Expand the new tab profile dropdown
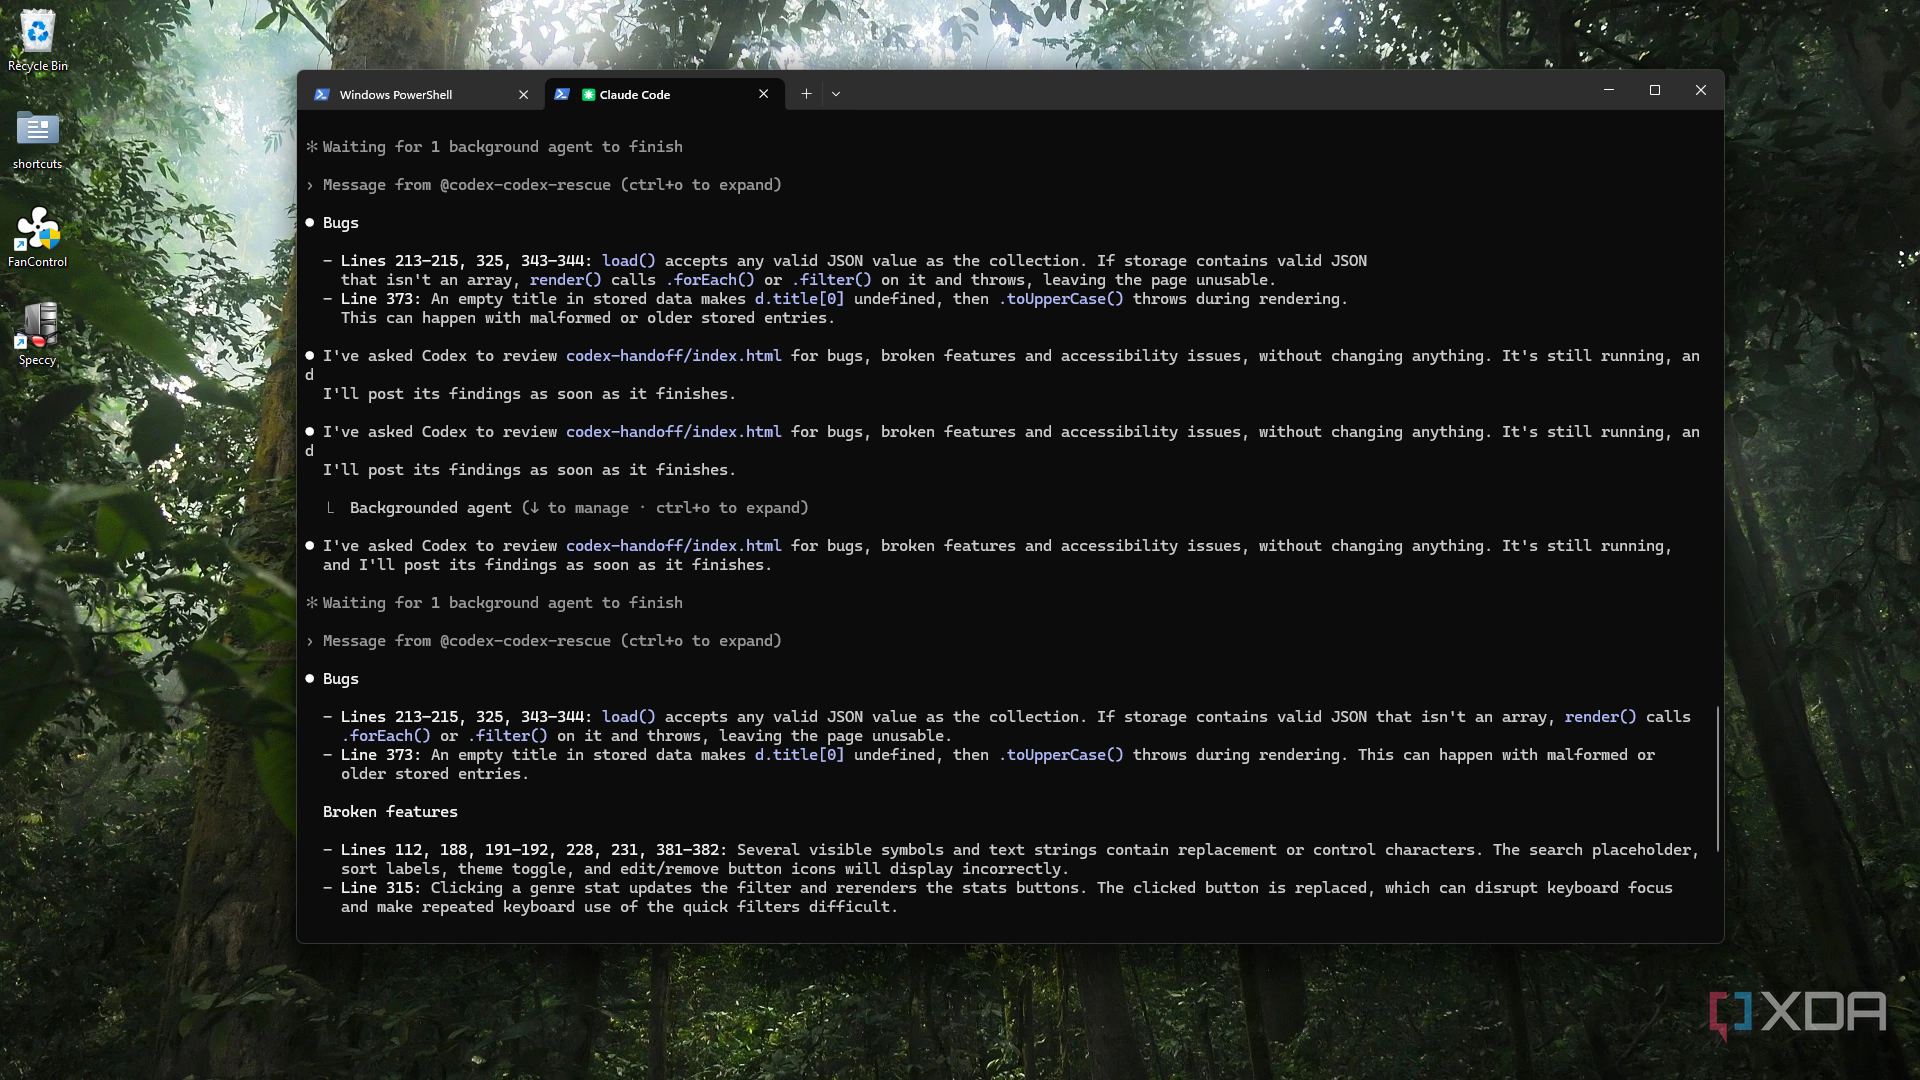Screen dimensions: 1920x1080 [836, 94]
